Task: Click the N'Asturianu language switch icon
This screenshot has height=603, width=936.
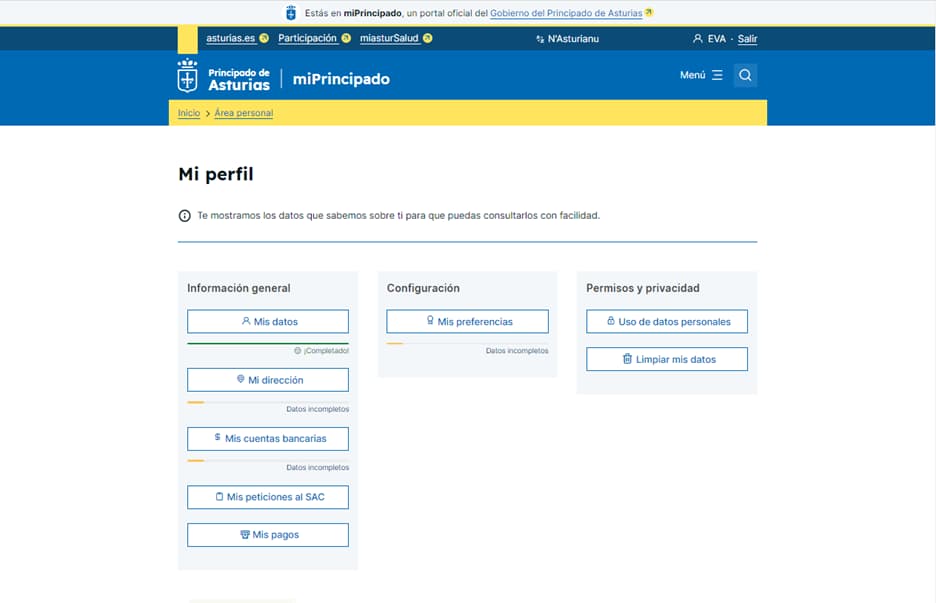Action: click(x=540, y=39)
